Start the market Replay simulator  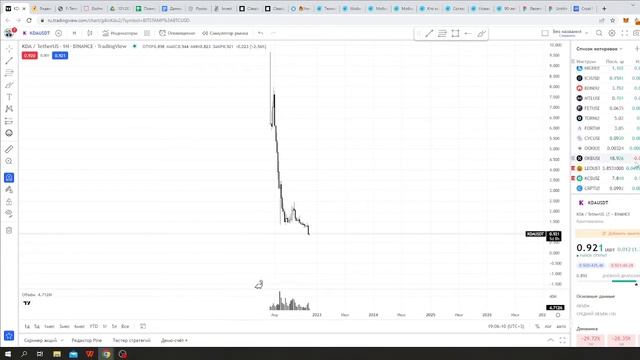click(225, 33)
